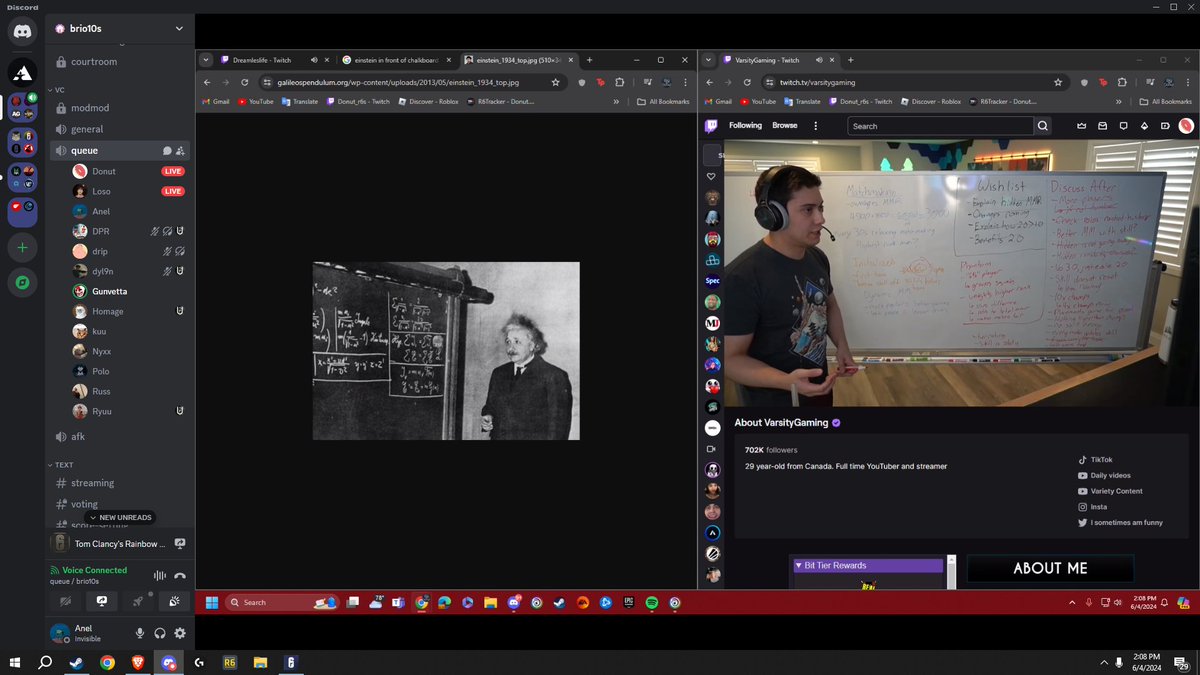
Task: Open new tab in Twitch window
Action: click(850, 60)
